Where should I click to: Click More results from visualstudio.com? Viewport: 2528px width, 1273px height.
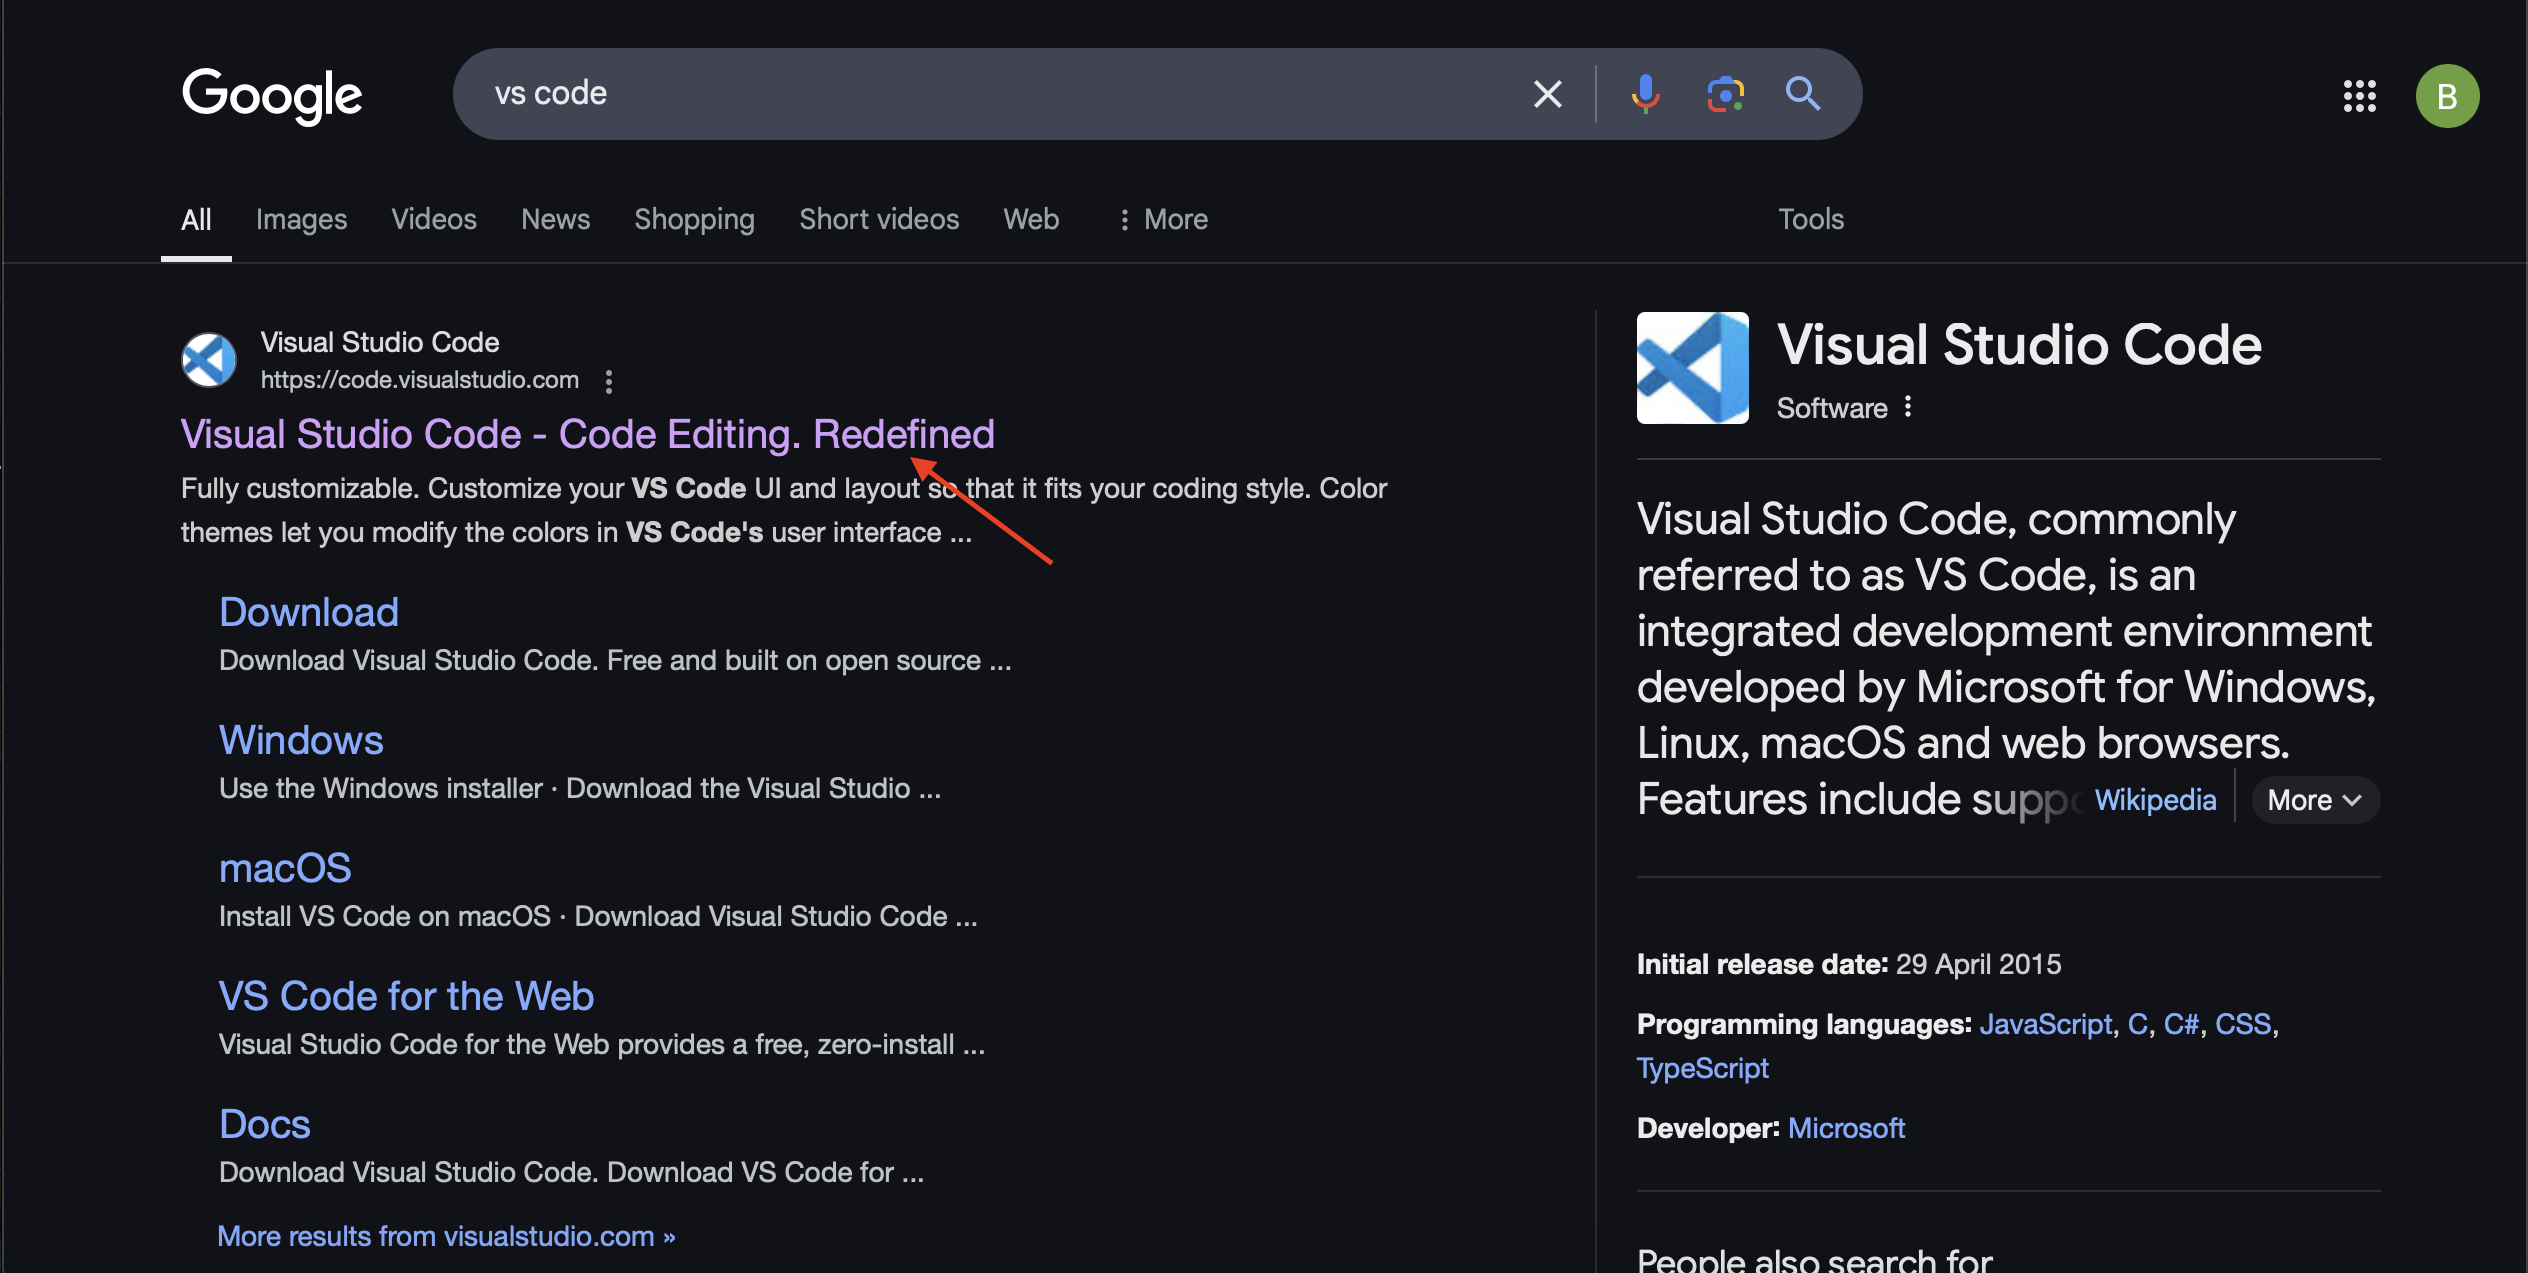pyautogui.click(x=446, y=1236)
